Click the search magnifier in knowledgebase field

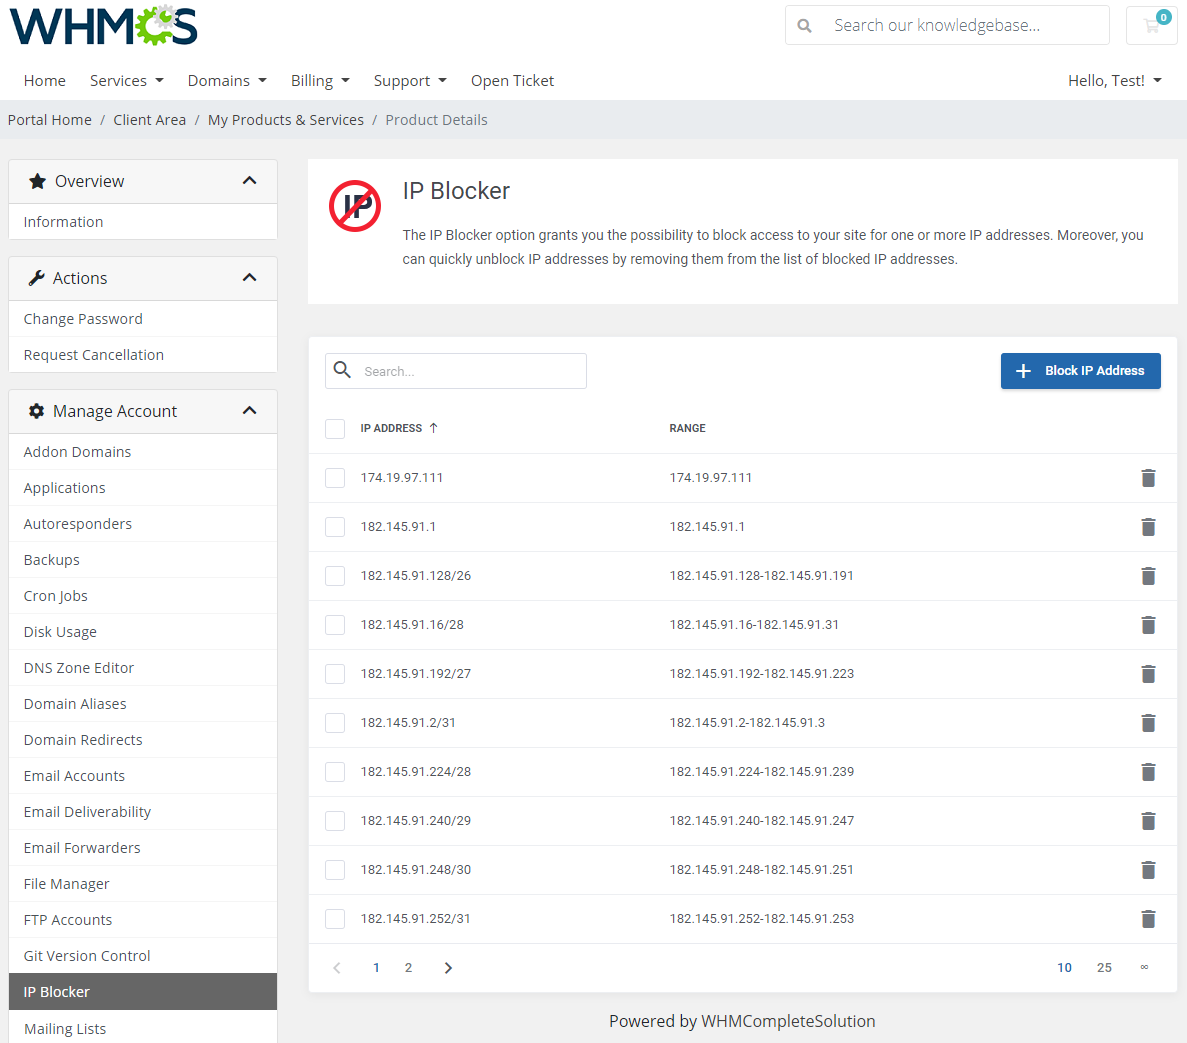[x=805, y=25]
